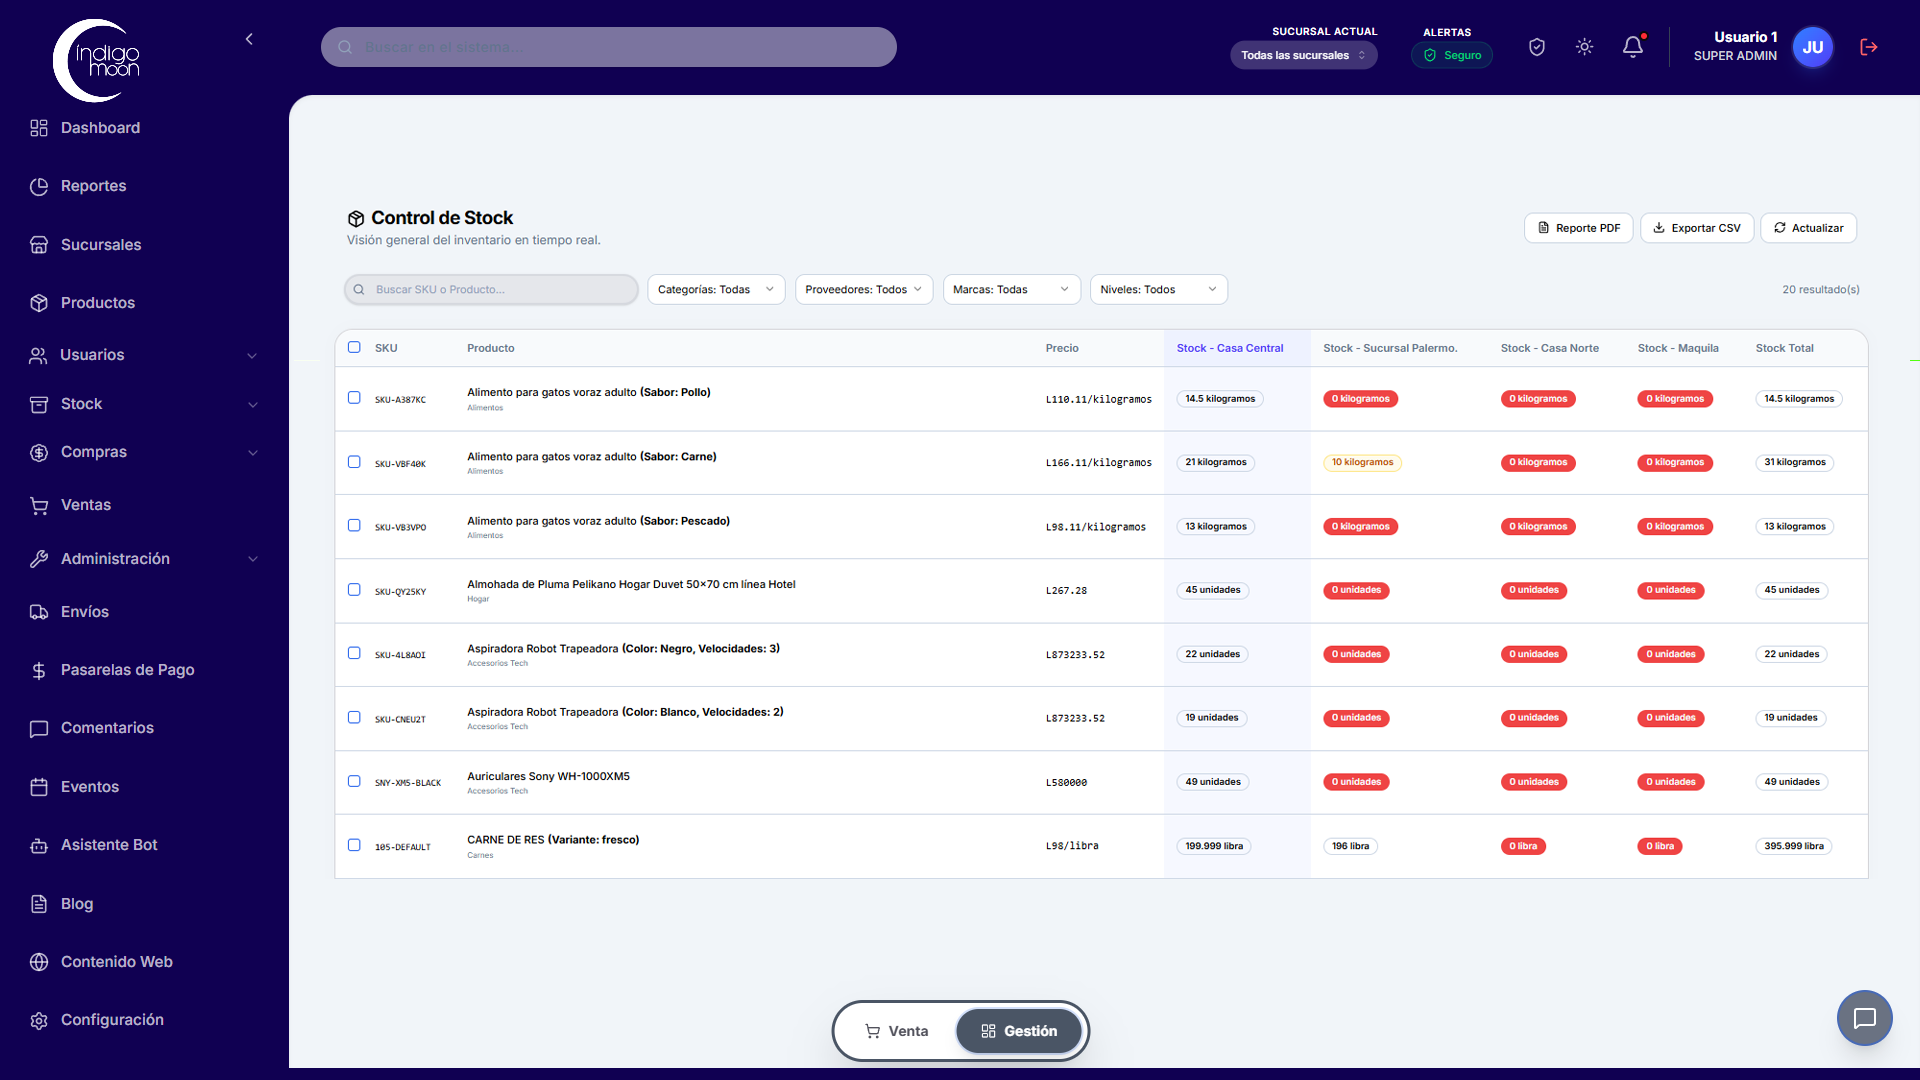The width and height of the screenshot is (1920, 1080).
Task: Select the checkbox for SKU-A387KC
Action: (x=354, y=397)
